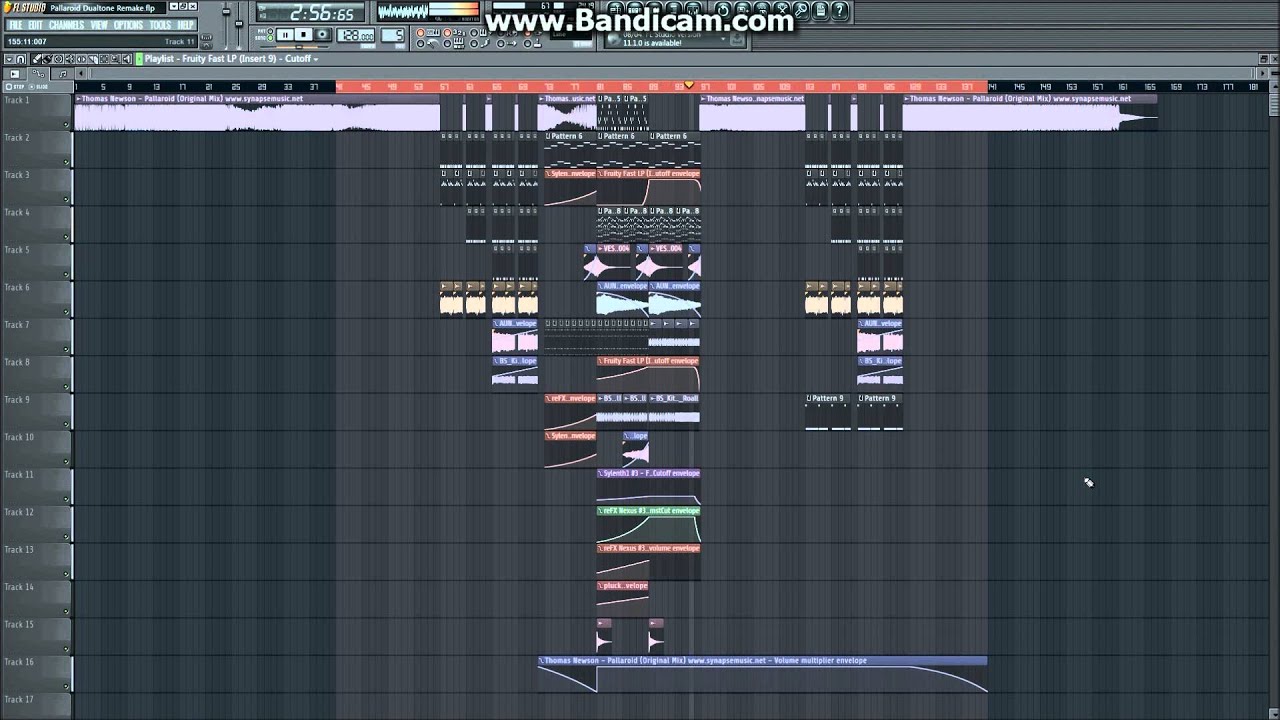This screenshot has width=1280, height=720.
Task: Open the FILE menu
Action: pos(16,25)
